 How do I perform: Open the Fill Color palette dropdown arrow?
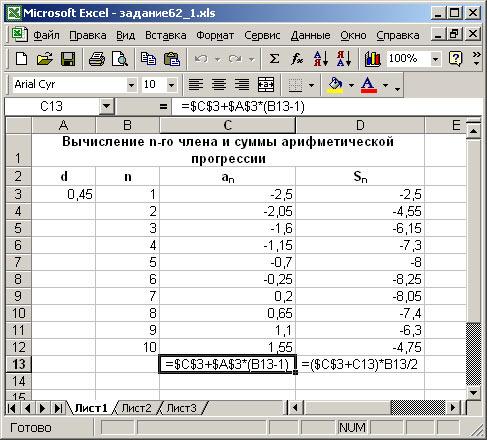pos(351,85)
